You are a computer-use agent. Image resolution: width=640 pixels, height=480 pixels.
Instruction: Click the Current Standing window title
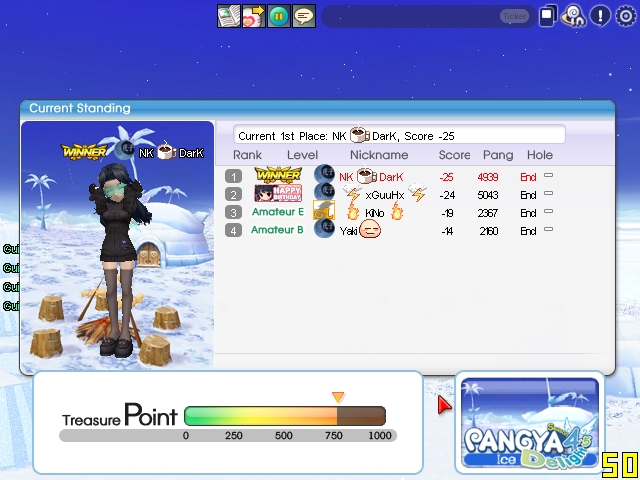80,108
